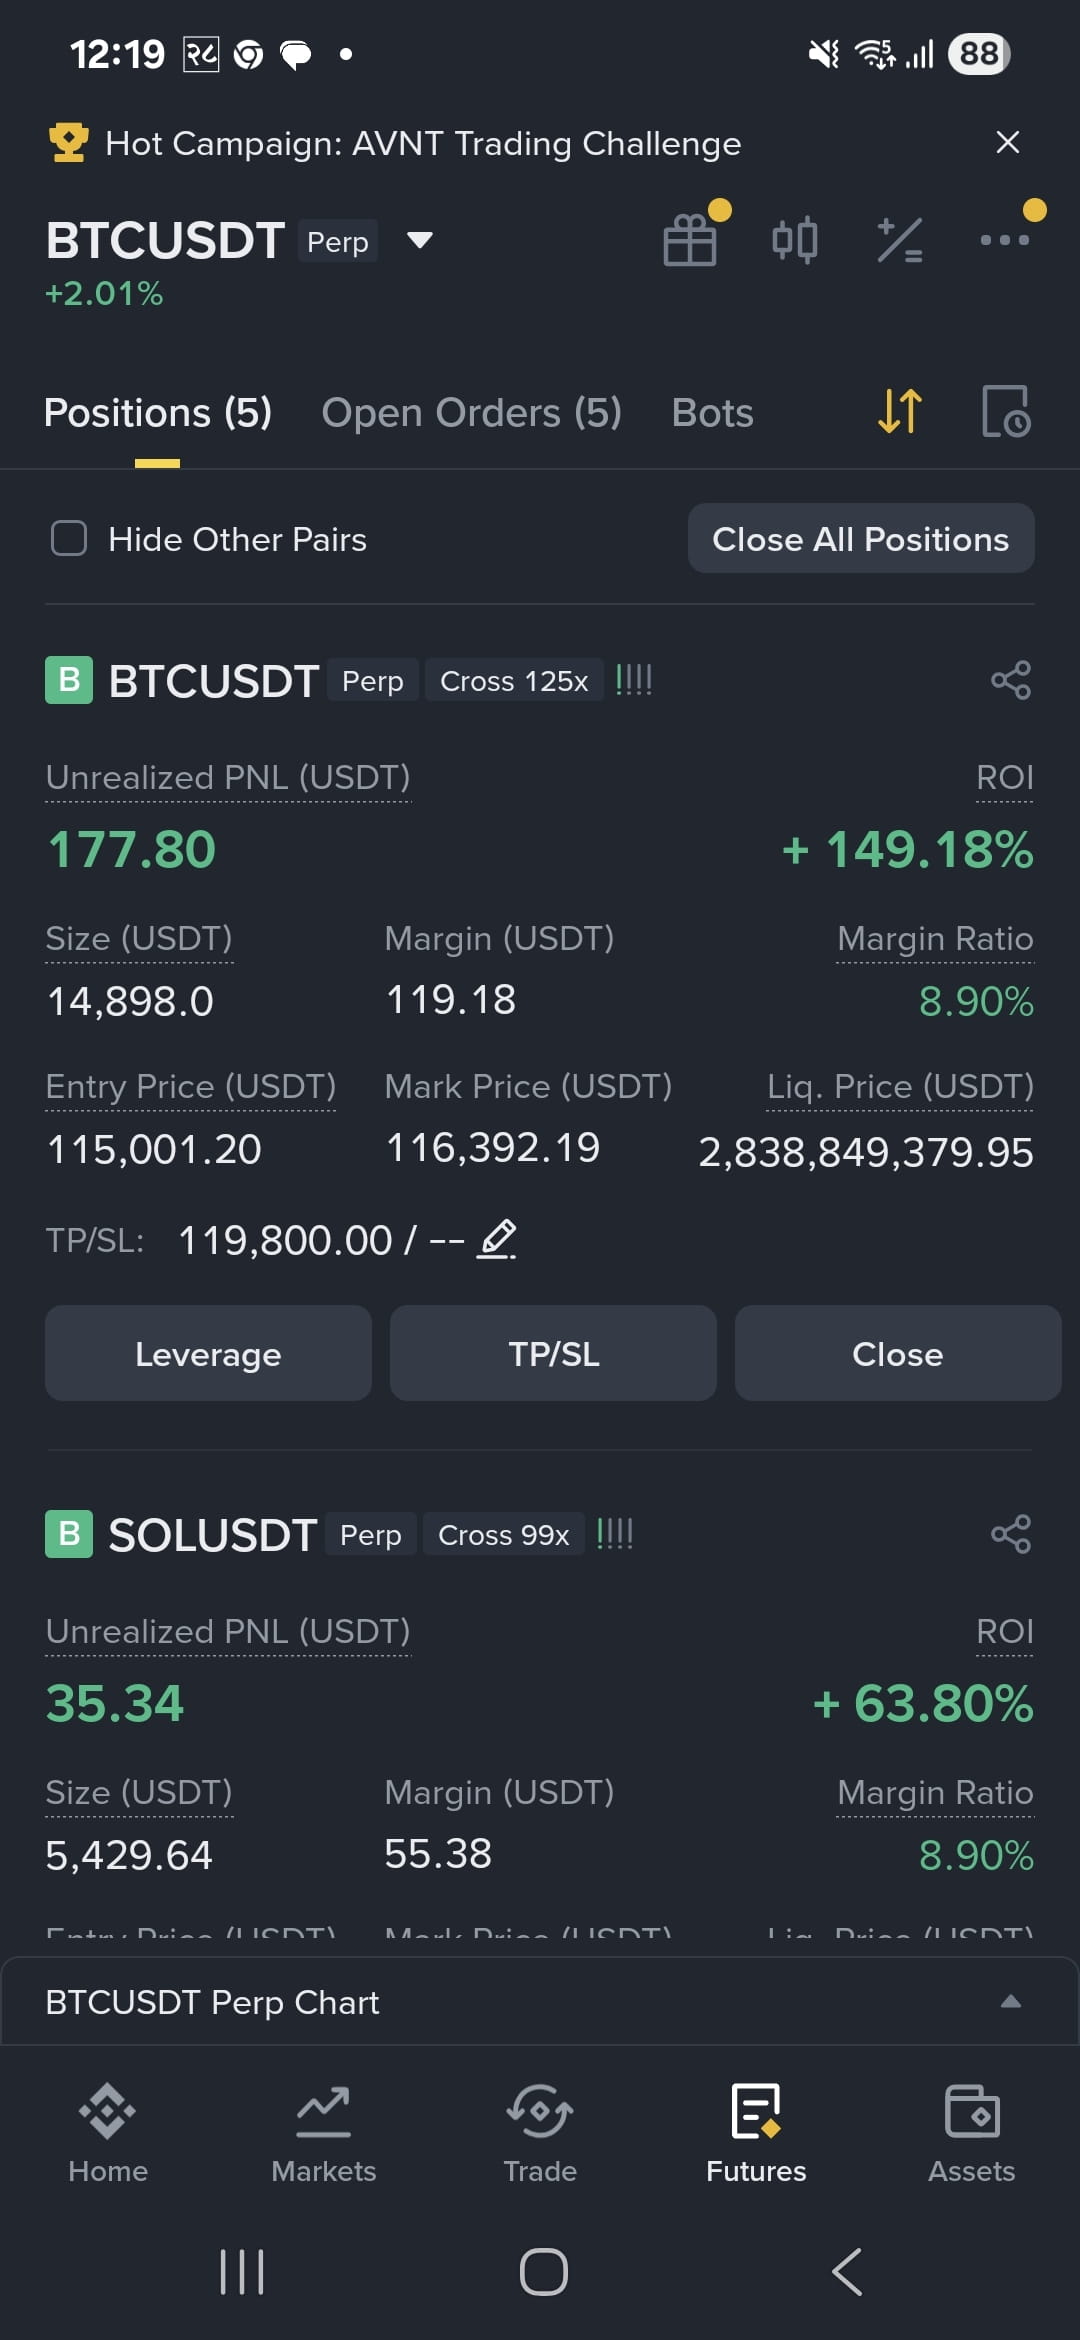
Task: Tap the Leverage button for BTCUSDT
Action: pos(208,1353)
